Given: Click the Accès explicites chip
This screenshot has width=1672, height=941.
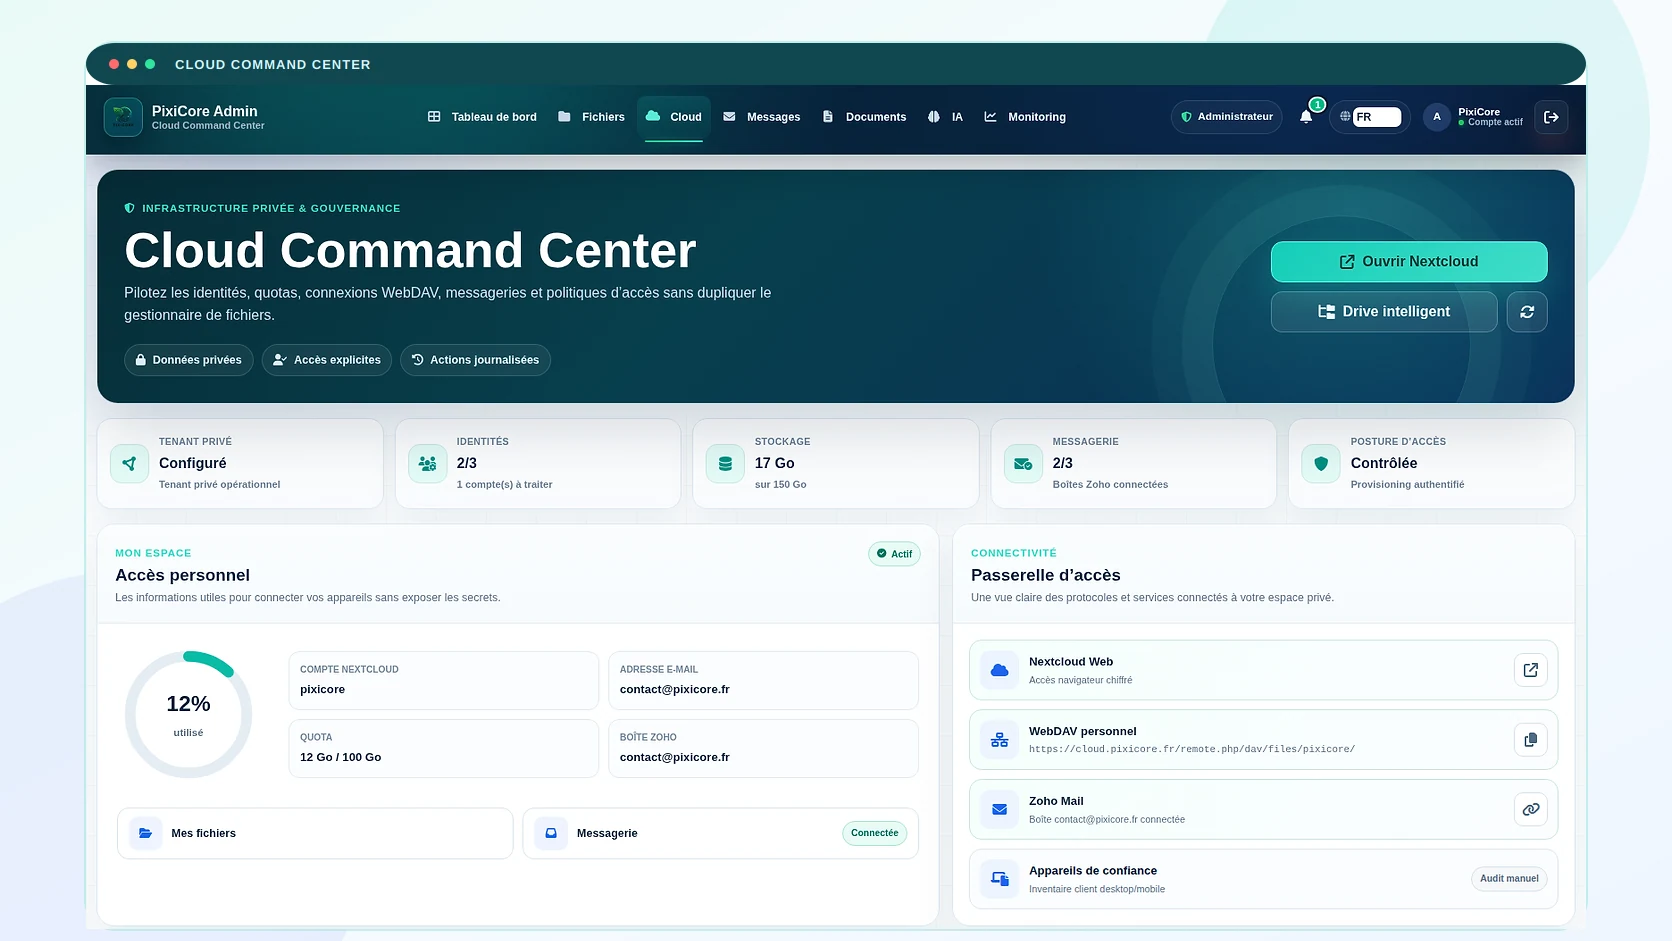Looking at the screenshot, I should tap(327, 360).
